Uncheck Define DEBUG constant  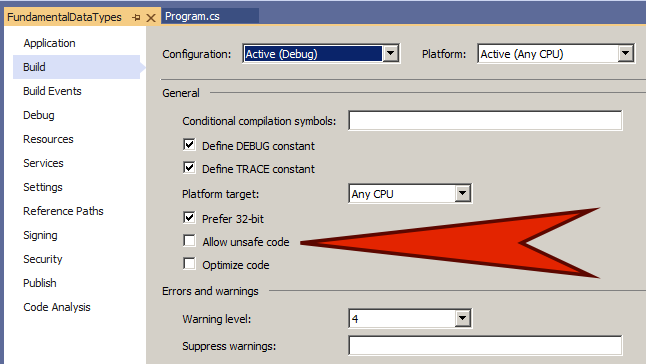click(189, 145)
